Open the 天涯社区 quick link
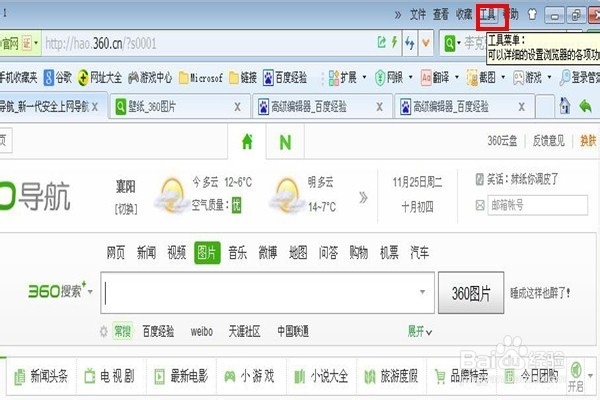 [x=245, y=331]
